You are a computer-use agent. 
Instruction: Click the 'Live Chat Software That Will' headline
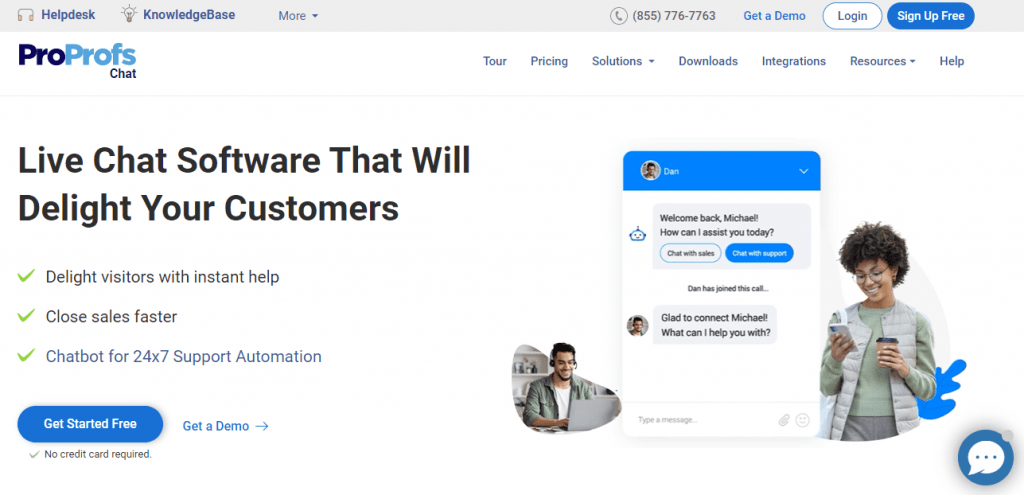click(x=244, y=160)
